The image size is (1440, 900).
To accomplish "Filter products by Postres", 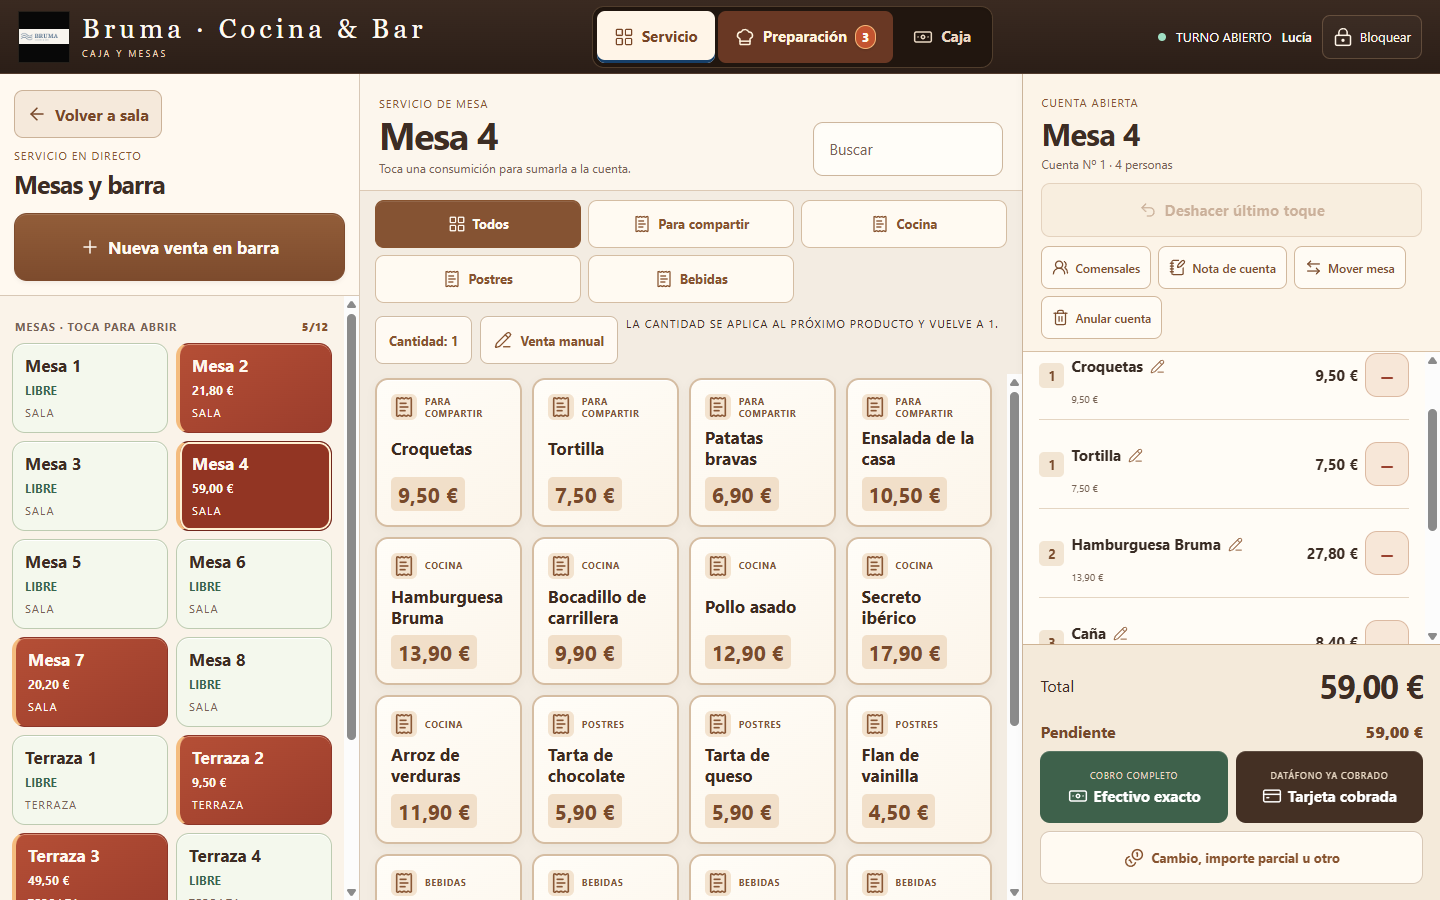I will coord(478,279).
